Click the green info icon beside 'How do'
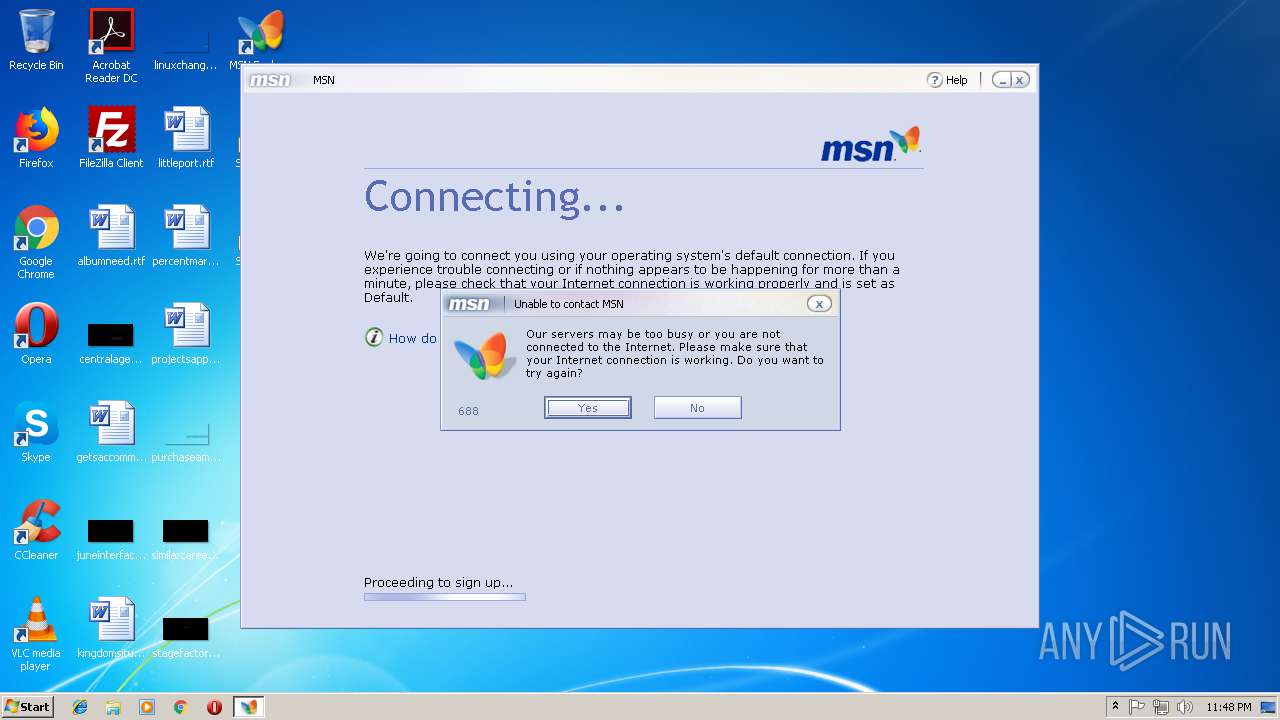 tap(374, 338)
